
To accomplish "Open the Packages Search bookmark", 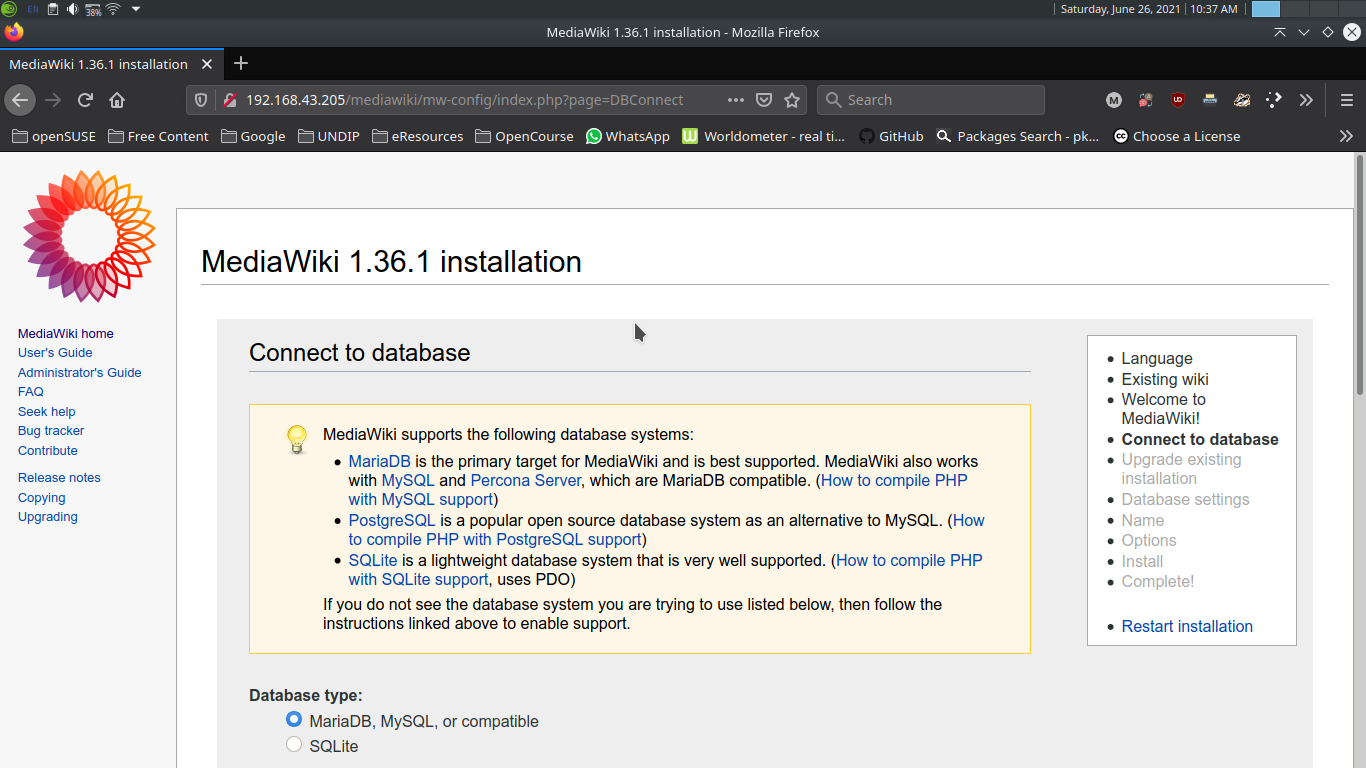I will pos(1018,136).
